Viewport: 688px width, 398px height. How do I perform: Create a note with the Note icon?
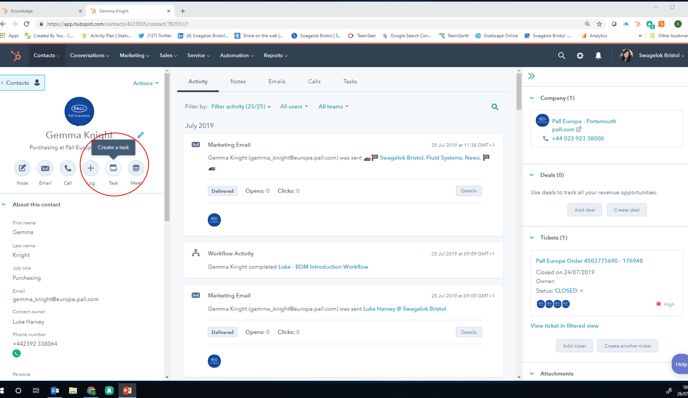click(x=22, y=168)
